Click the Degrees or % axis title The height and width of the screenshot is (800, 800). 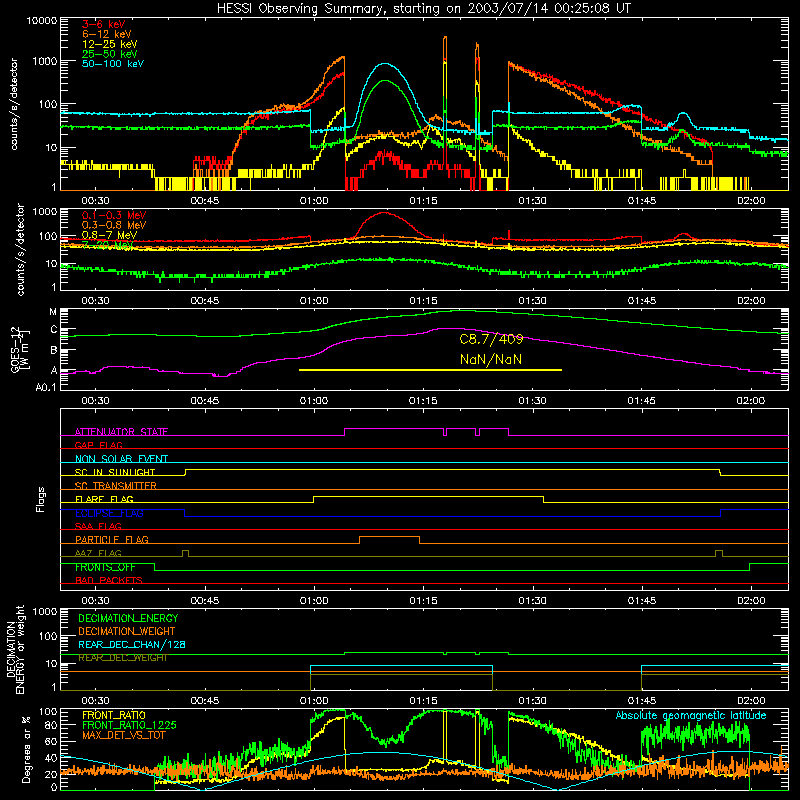tap(27, 749)
